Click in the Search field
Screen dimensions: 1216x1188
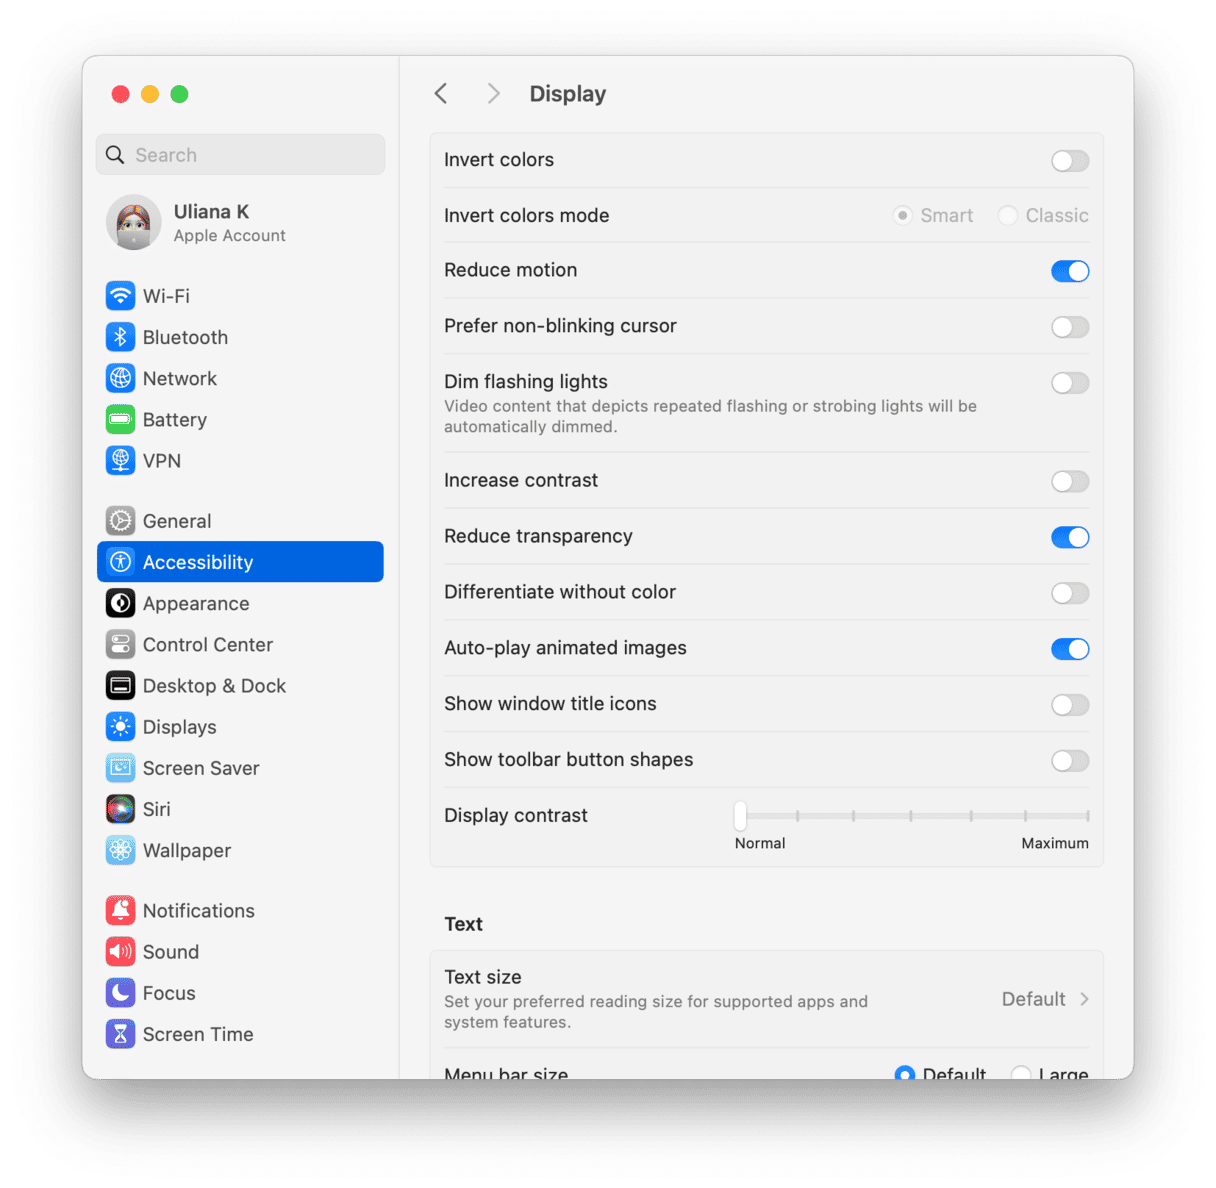click(x=240, y=155)
